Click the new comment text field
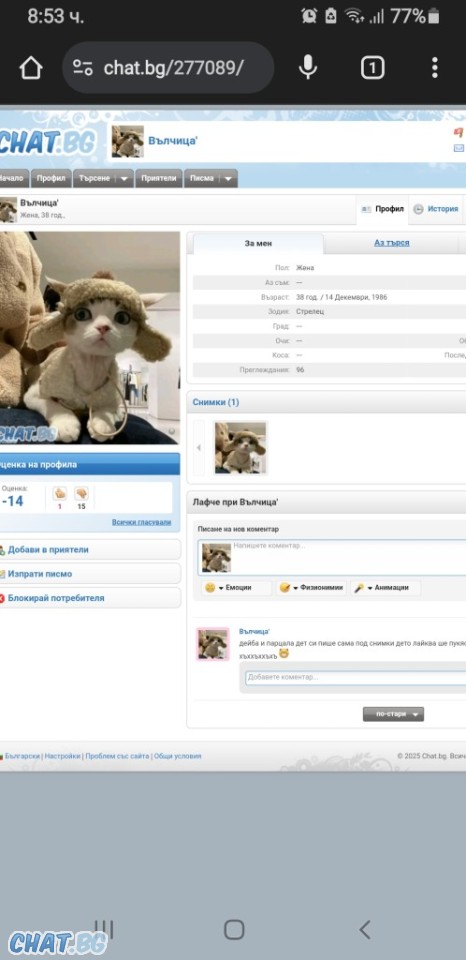The image size is (466, 960). point(349,557)
